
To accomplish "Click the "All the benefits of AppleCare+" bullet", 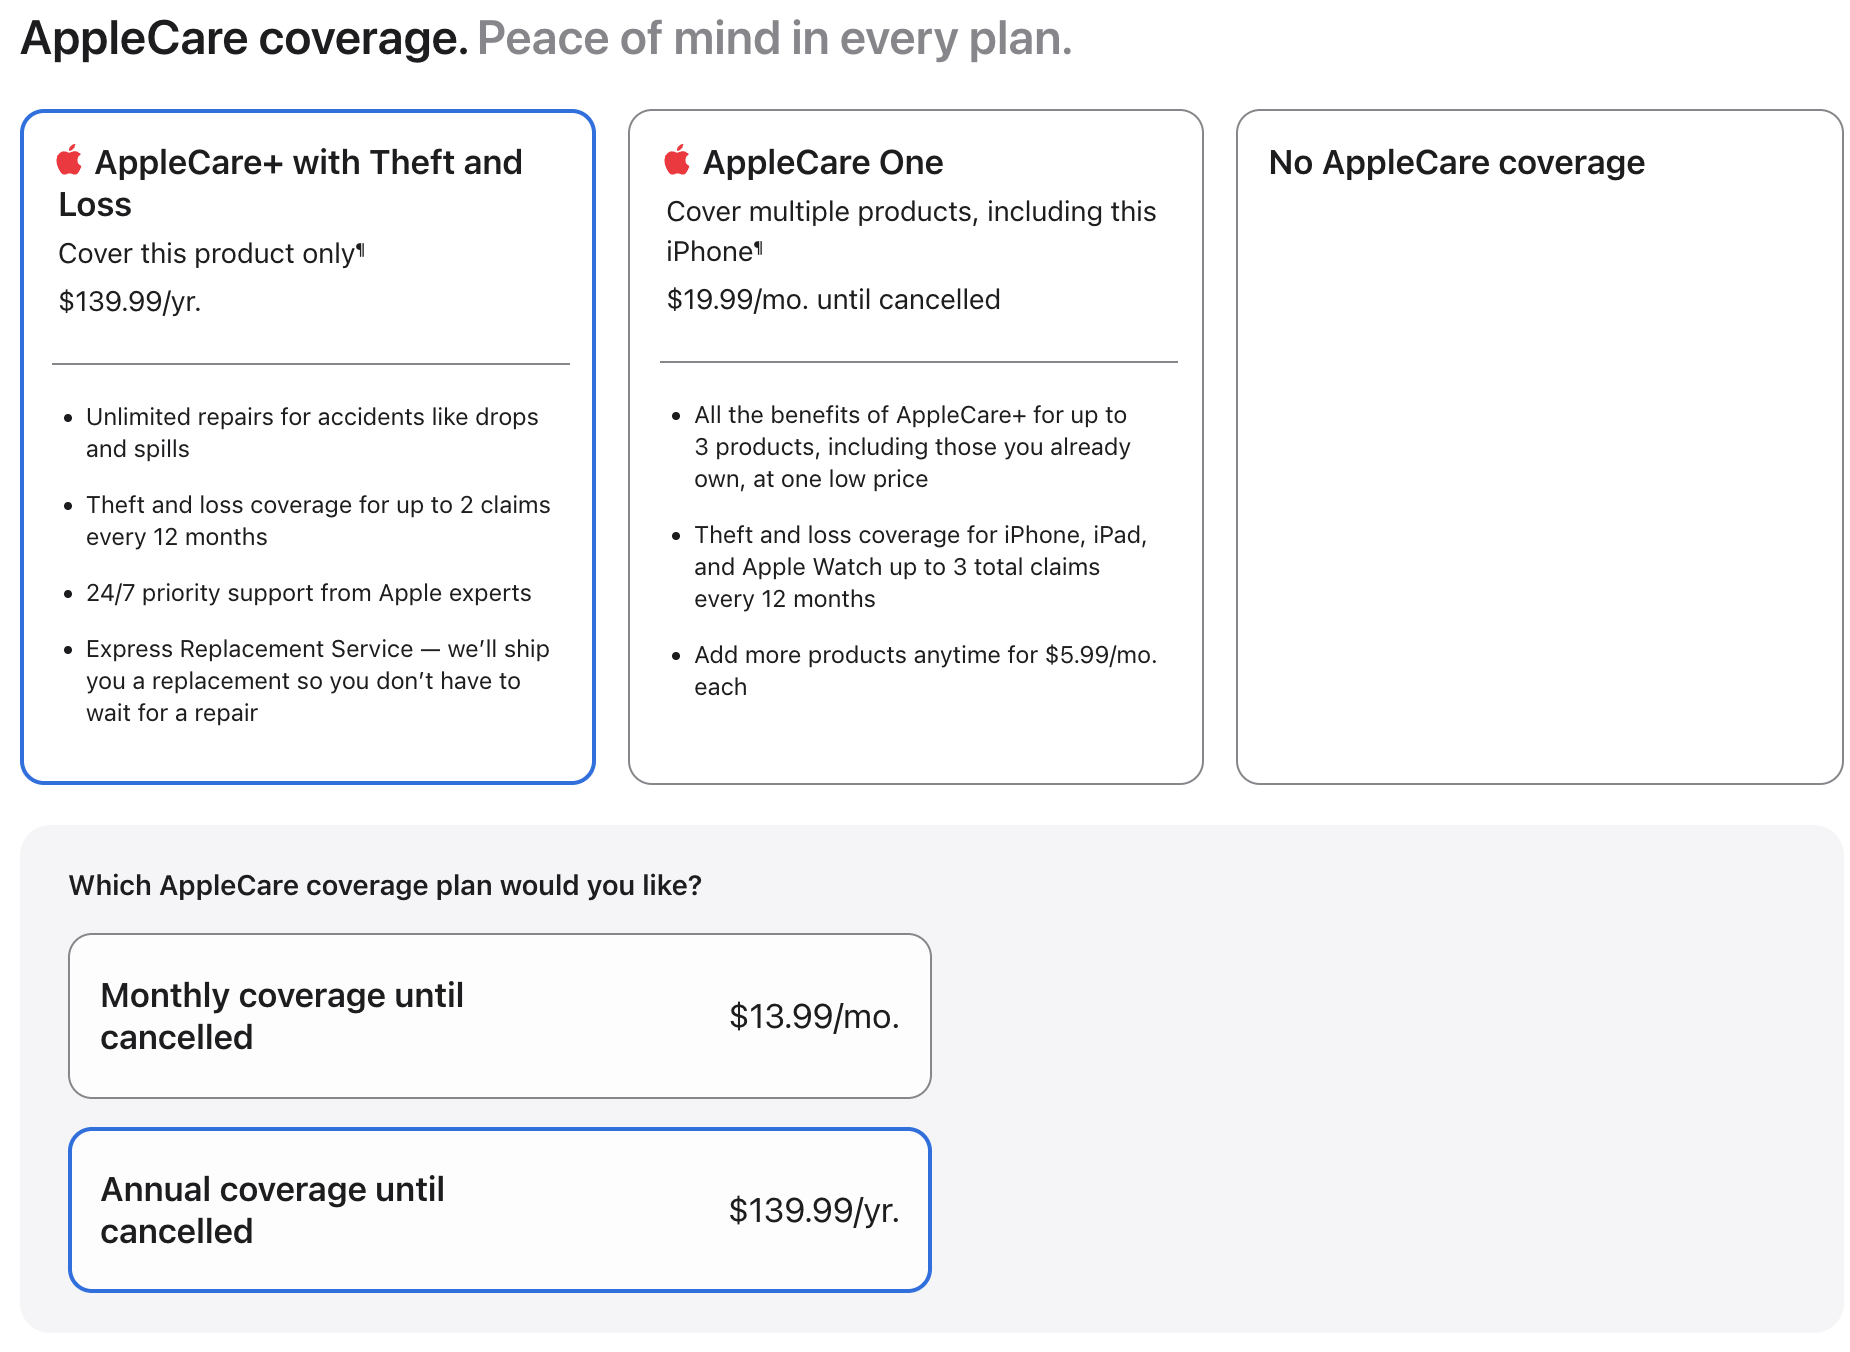I will (x=912, y=447).
